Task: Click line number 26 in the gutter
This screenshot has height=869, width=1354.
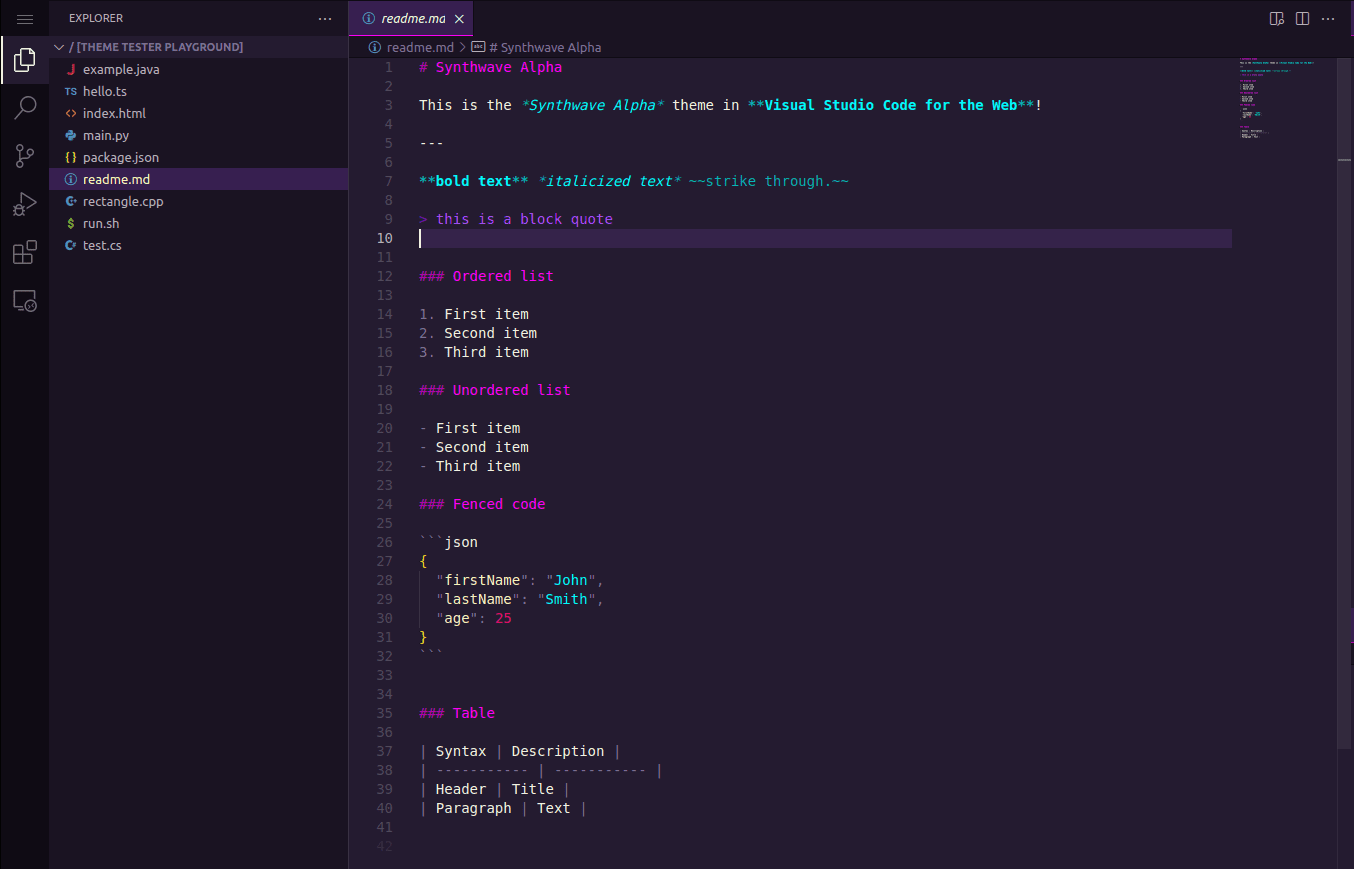Action: [385, 543]
